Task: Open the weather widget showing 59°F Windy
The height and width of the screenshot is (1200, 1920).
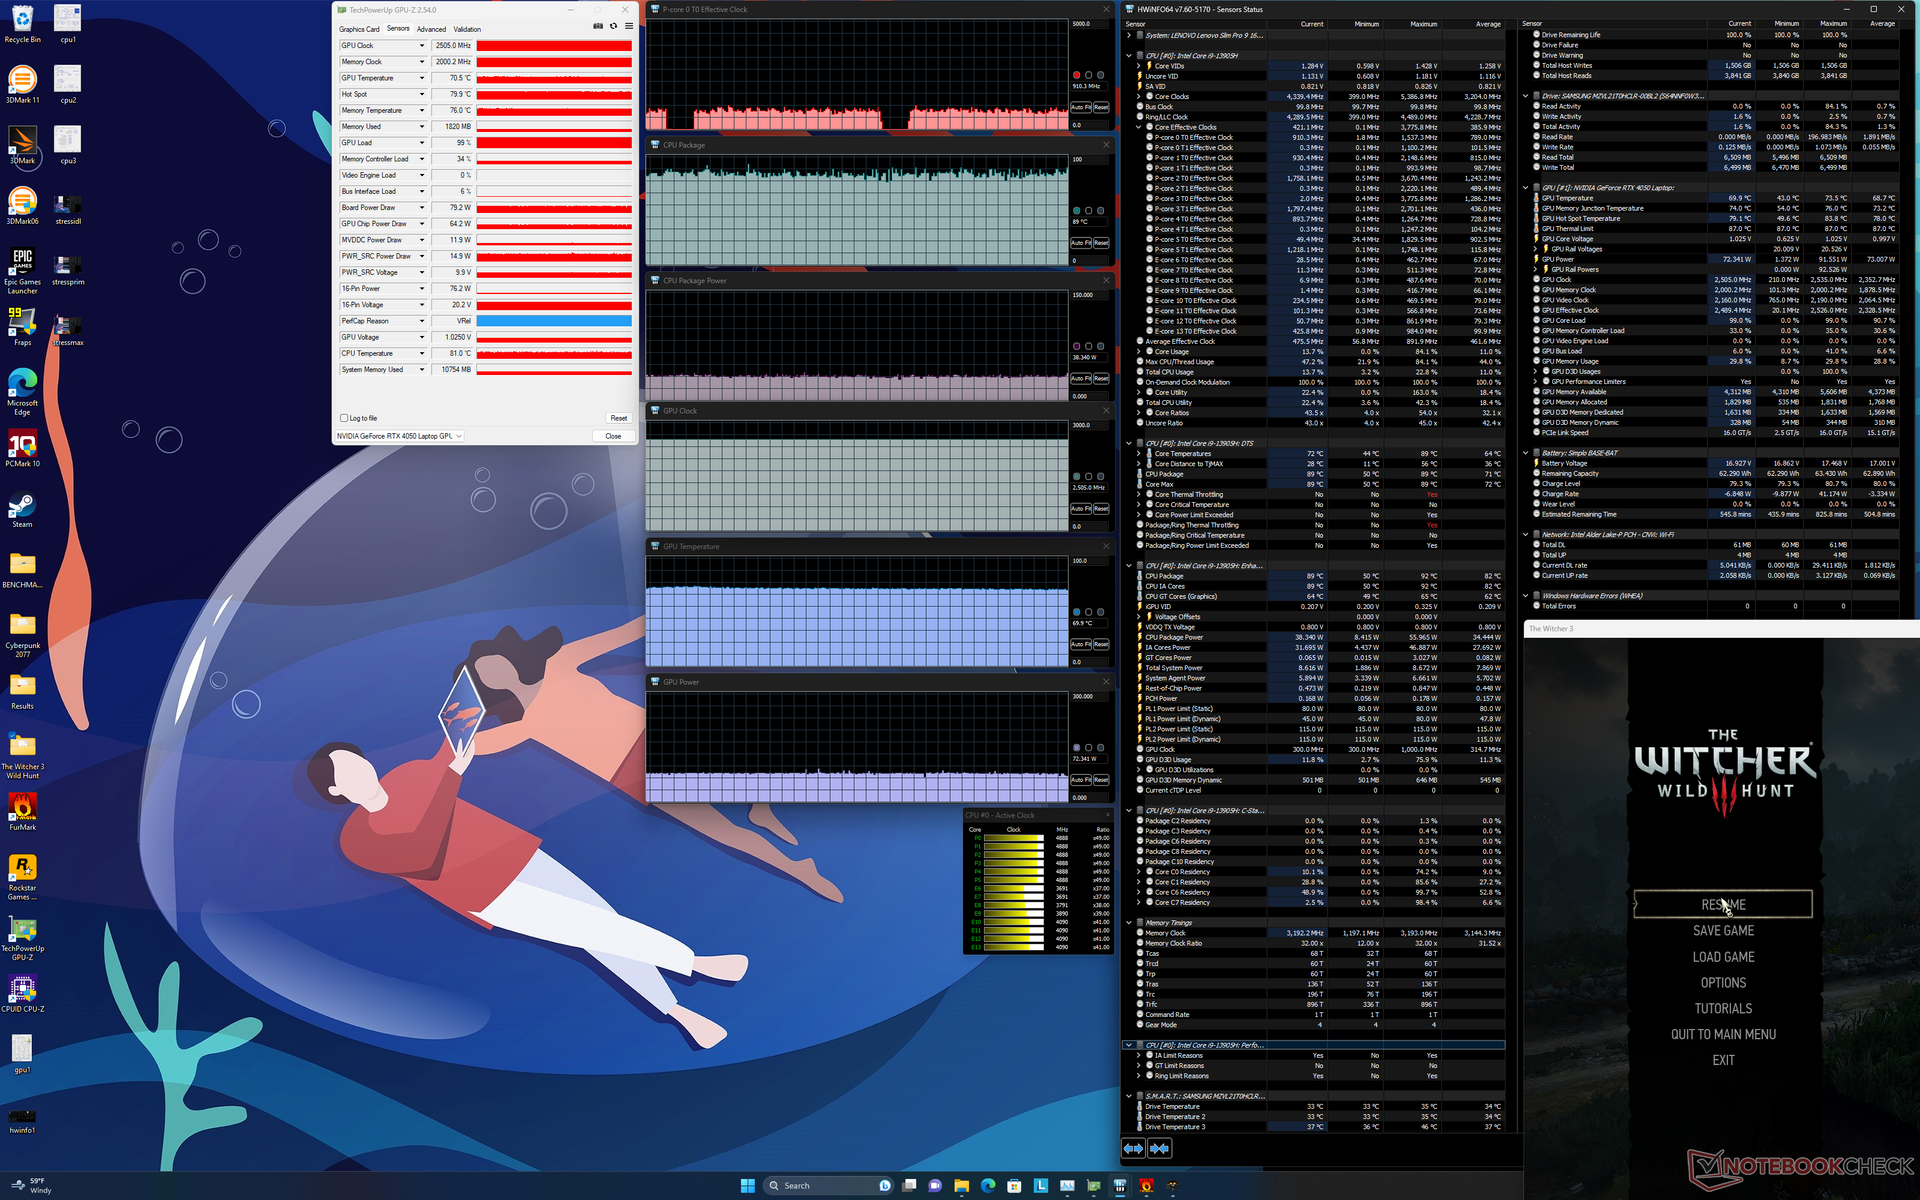Action: tap(30, 1185)
